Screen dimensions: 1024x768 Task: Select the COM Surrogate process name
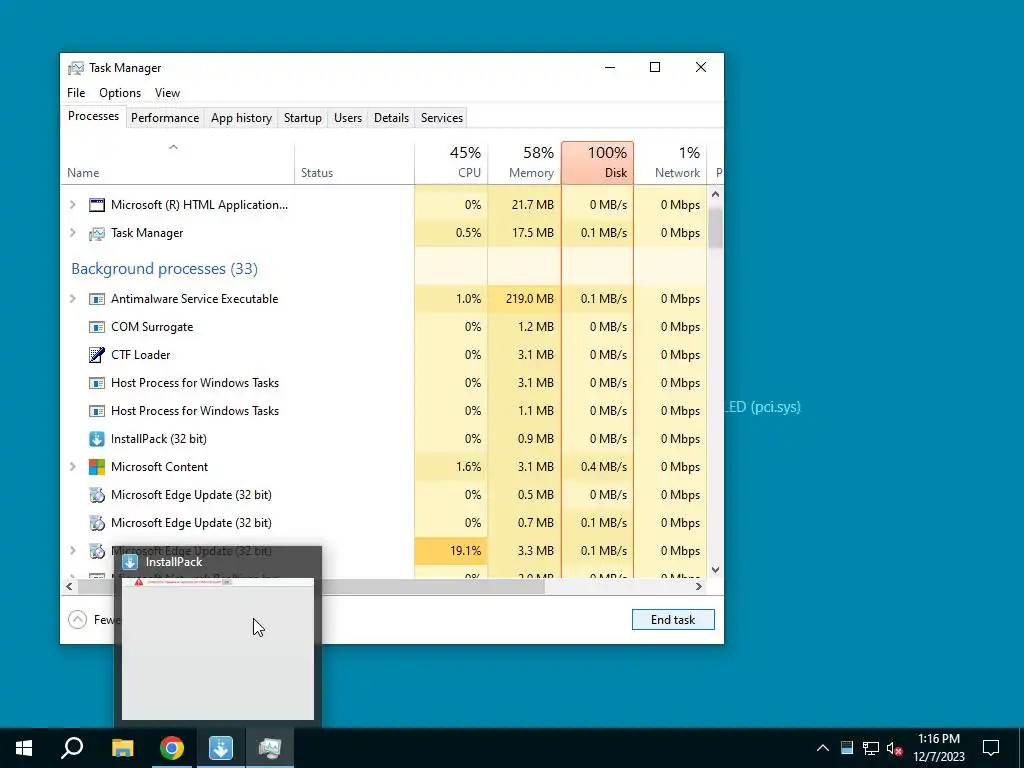click(152, 327)
